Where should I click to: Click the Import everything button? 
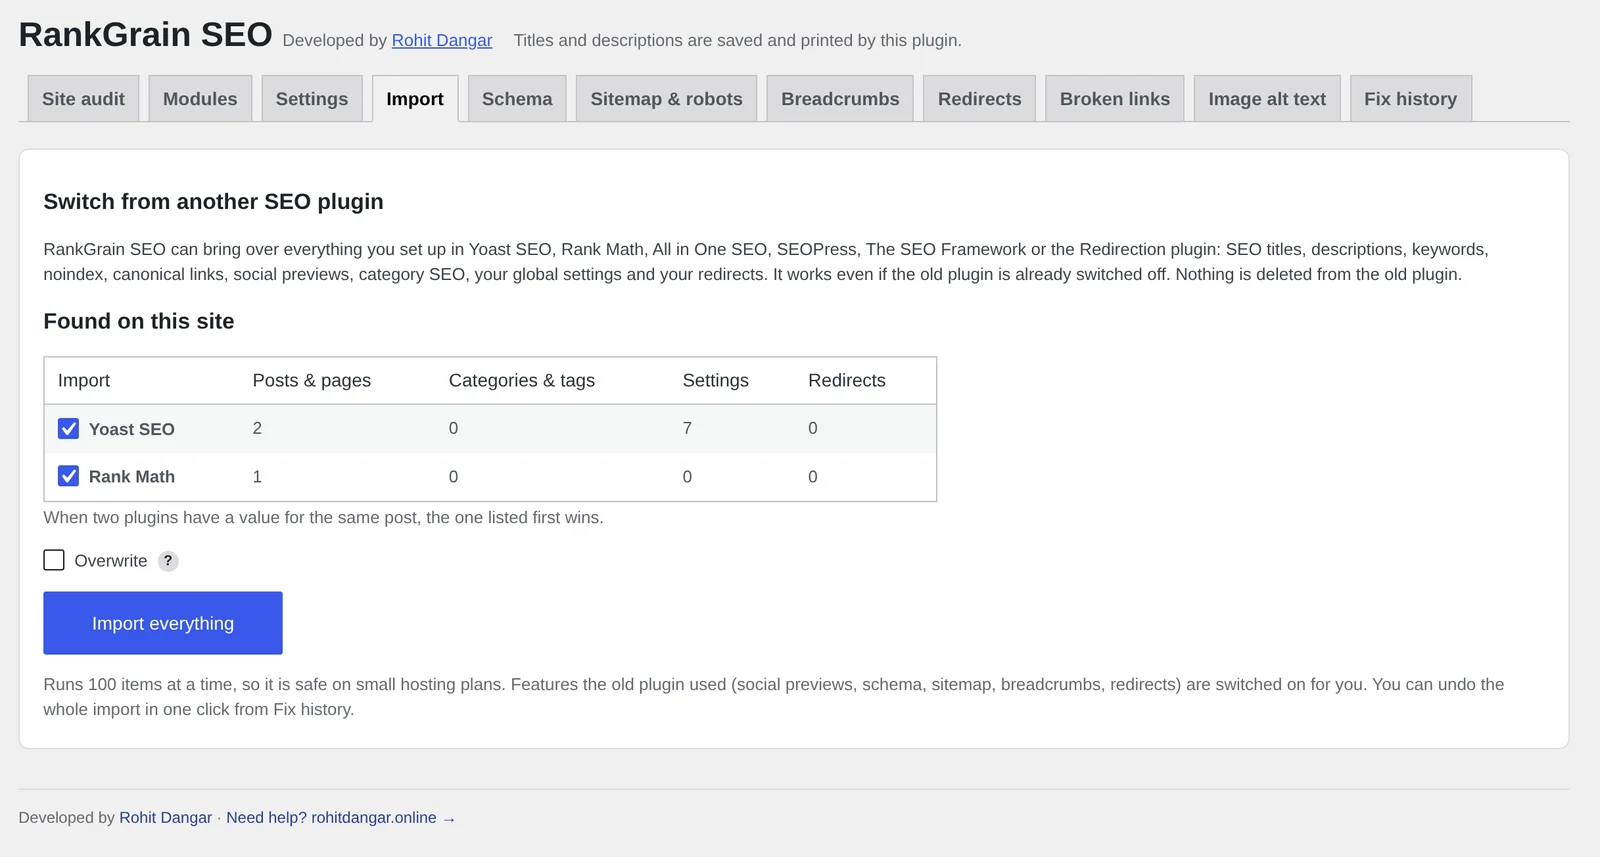(x=163, y=623)
